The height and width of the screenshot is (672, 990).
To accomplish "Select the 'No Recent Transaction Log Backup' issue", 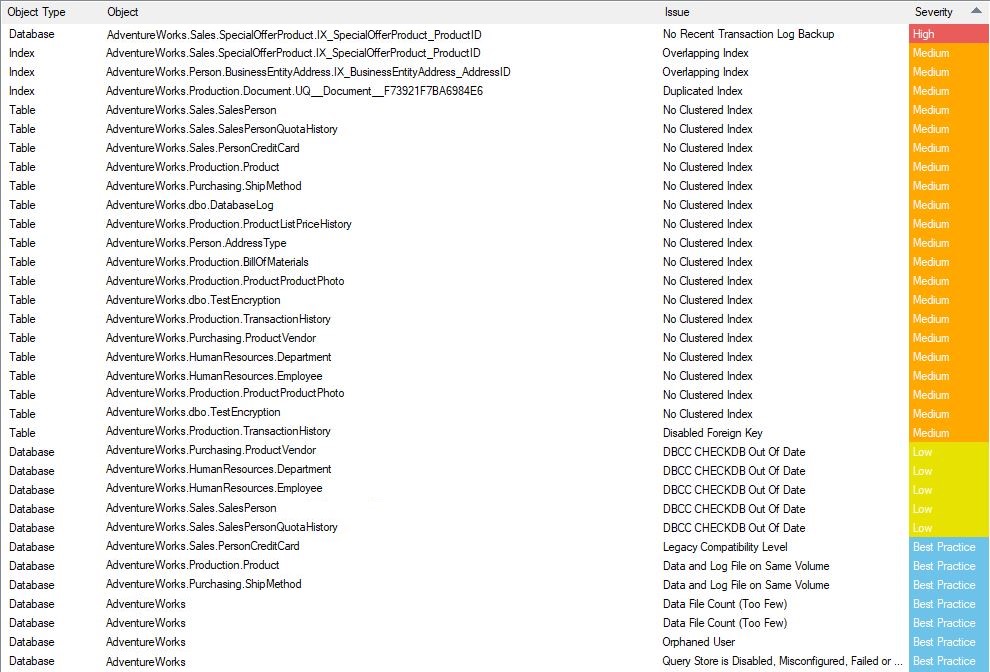I will coord(748,34).
